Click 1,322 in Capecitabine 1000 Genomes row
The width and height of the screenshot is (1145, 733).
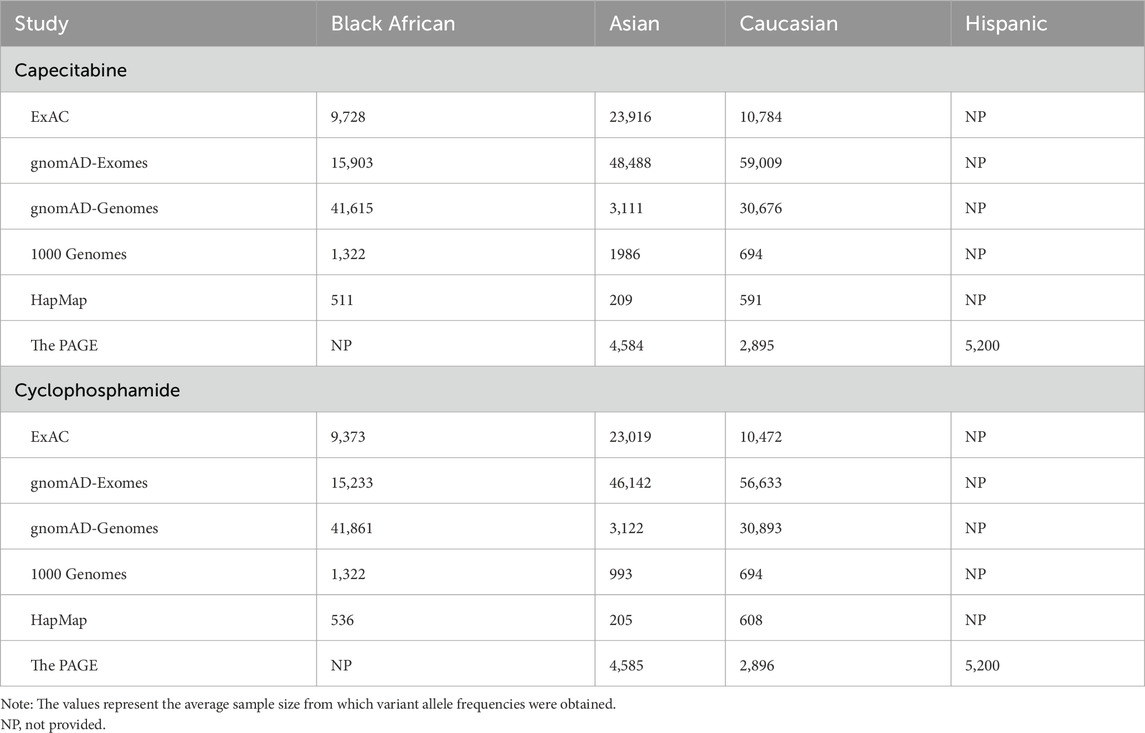pyautogui.click(x=348, y=254)
